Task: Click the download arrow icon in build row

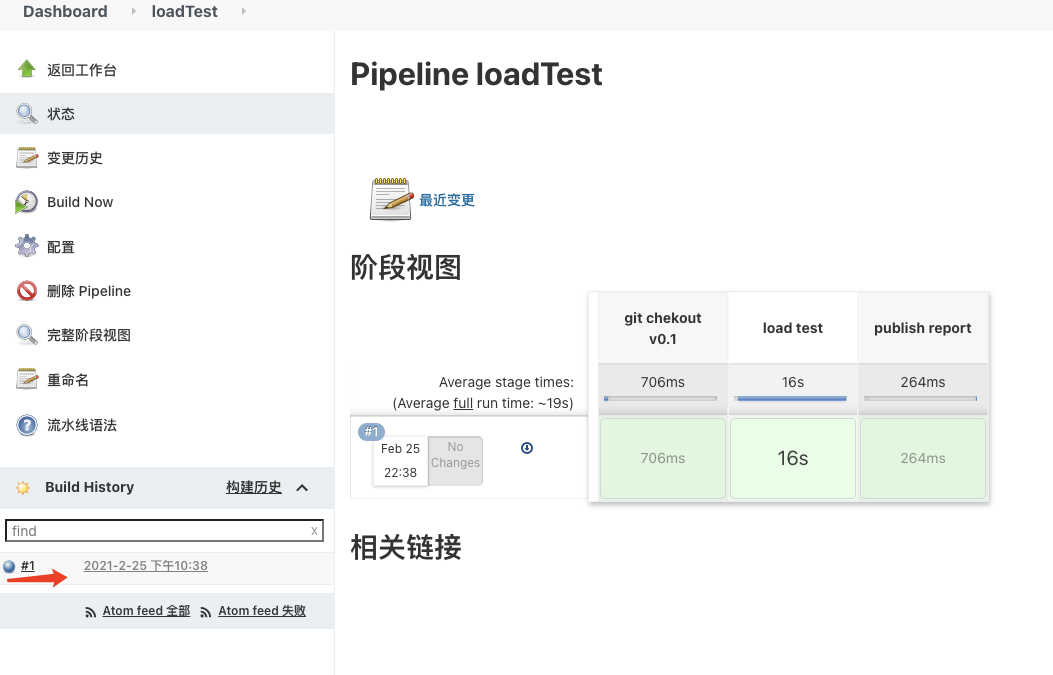Action: (x=527, y=448)
